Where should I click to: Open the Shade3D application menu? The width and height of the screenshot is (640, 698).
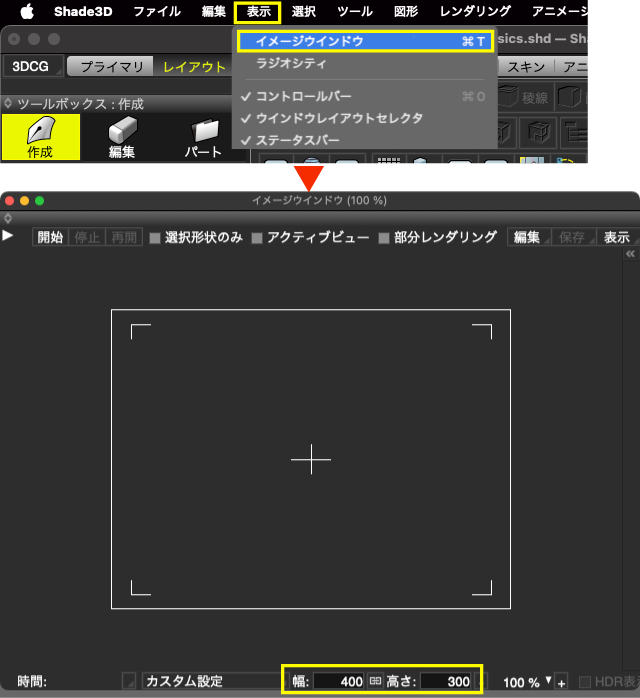[83, 12]
